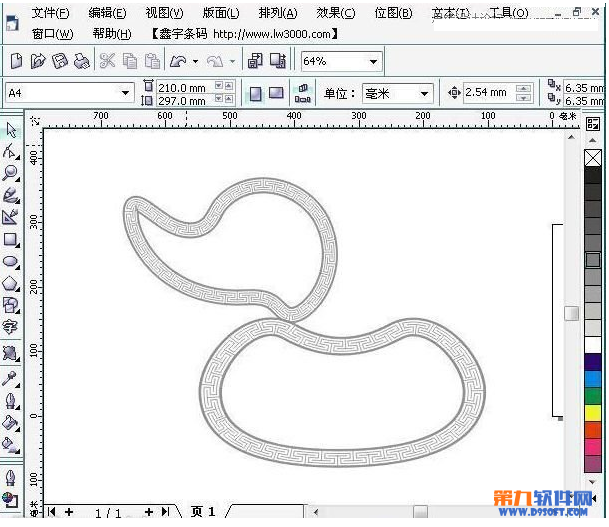Pick the no-fill X swatch
The width and height of the screenshot is (609, 527).
(x=593, y=158)
